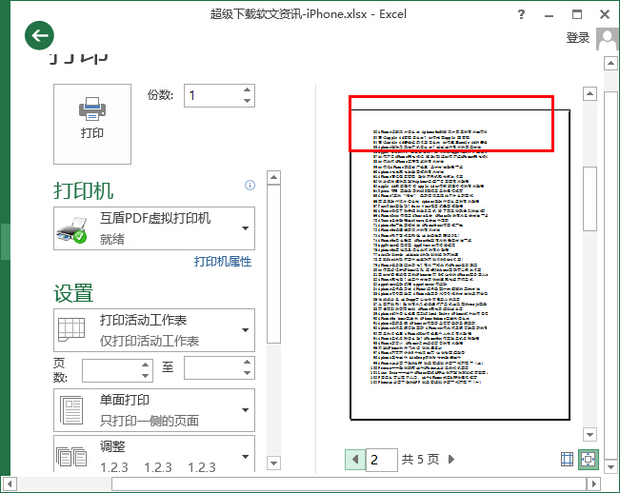Image resolution: width=620 pixels, height=493 pixels.
Task: Click the 就绪 printer status text
Action: (x=112, y=239)
